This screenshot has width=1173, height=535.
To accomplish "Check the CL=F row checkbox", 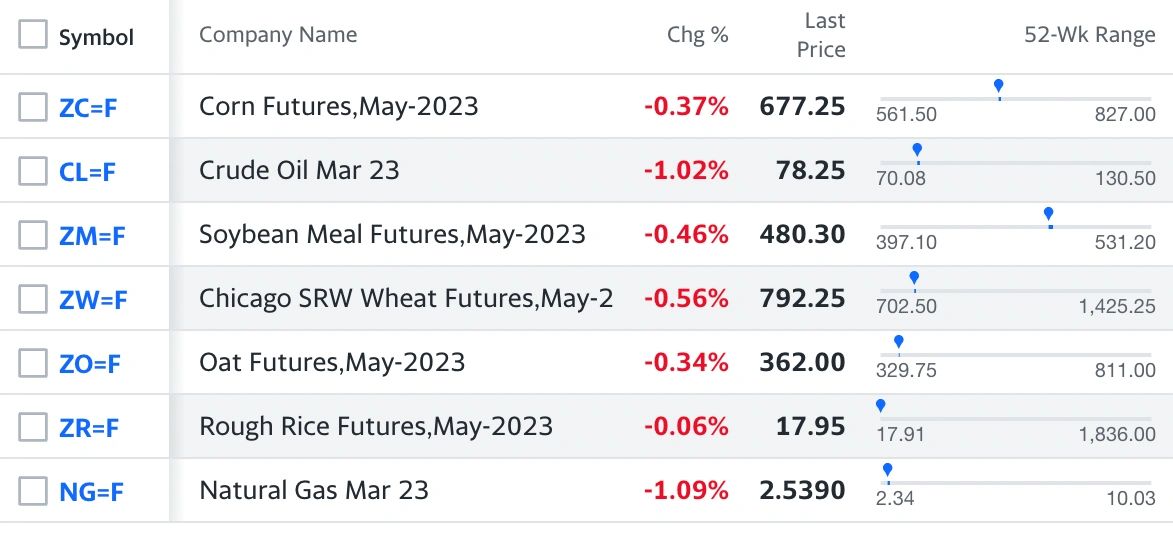I will [33, 171].
